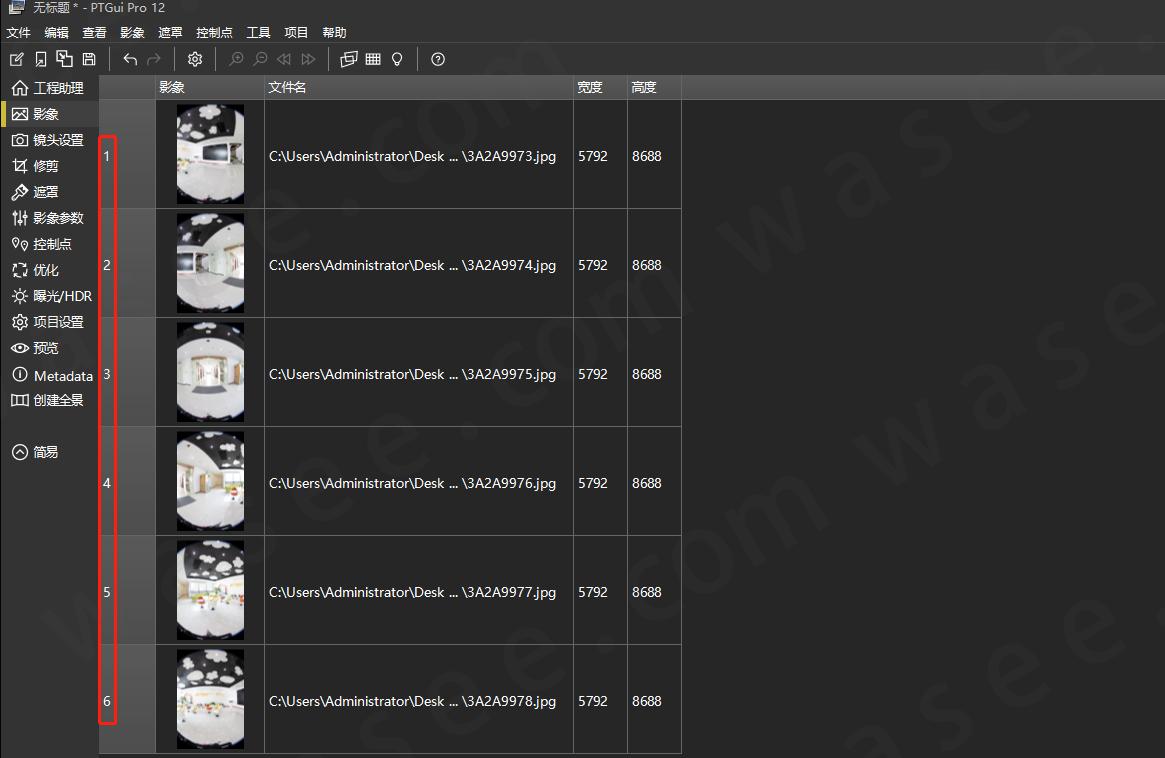Viewport: 1165px width, 758px height.
Task: Click the file path ending 3A2A9978.jpg
Action: 412,701
